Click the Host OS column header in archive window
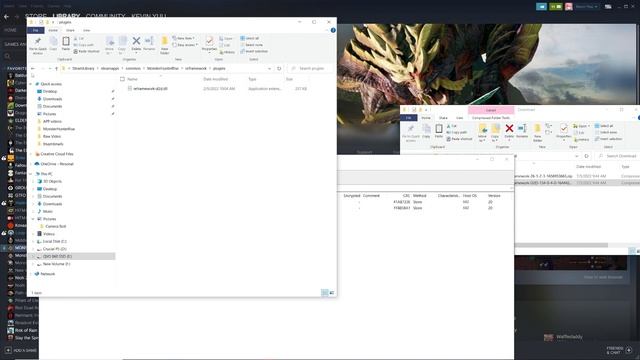This screenshot has height=360, width=640. (470, 196)
